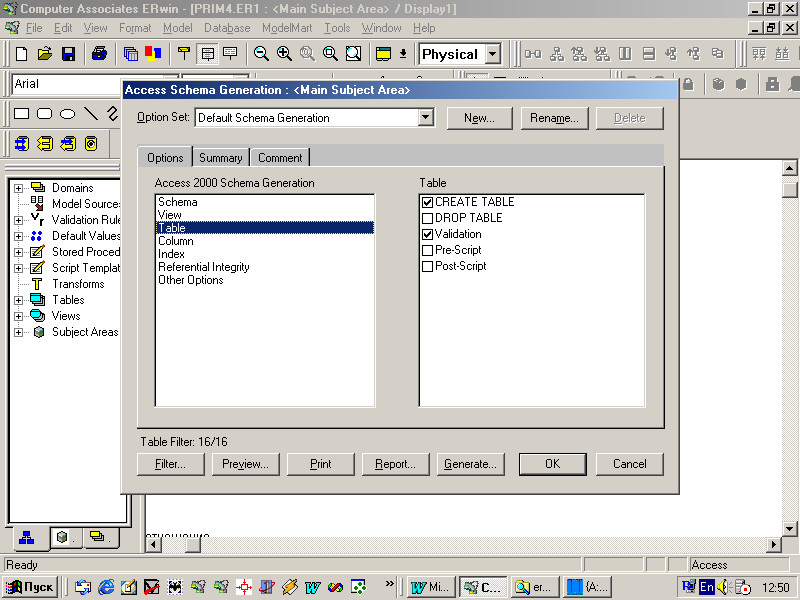Open the Option Set dropdown

pyautogui.click(x=425, y=117)
